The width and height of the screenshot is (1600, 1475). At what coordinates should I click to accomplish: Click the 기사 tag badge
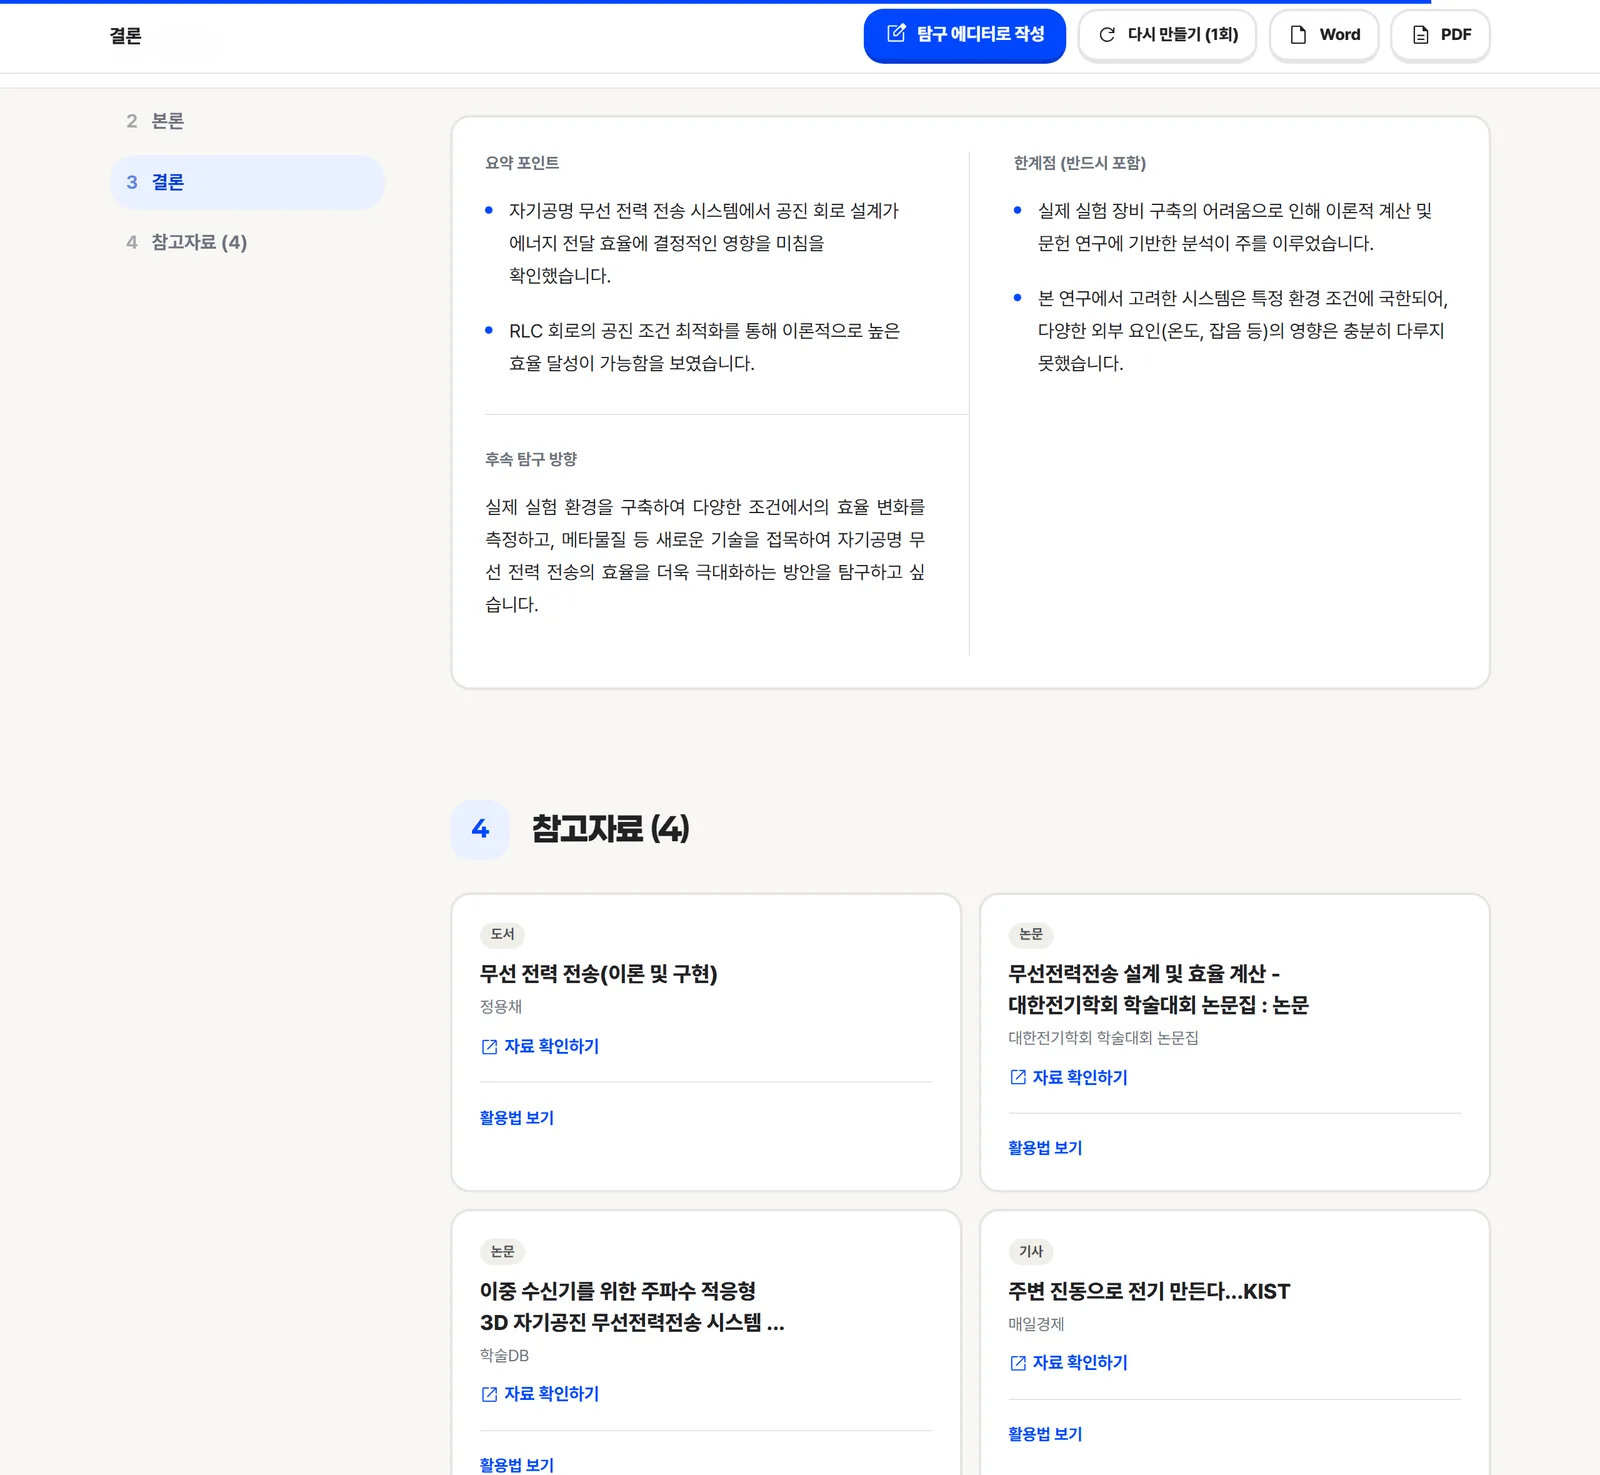[x=1031, y=1251]
